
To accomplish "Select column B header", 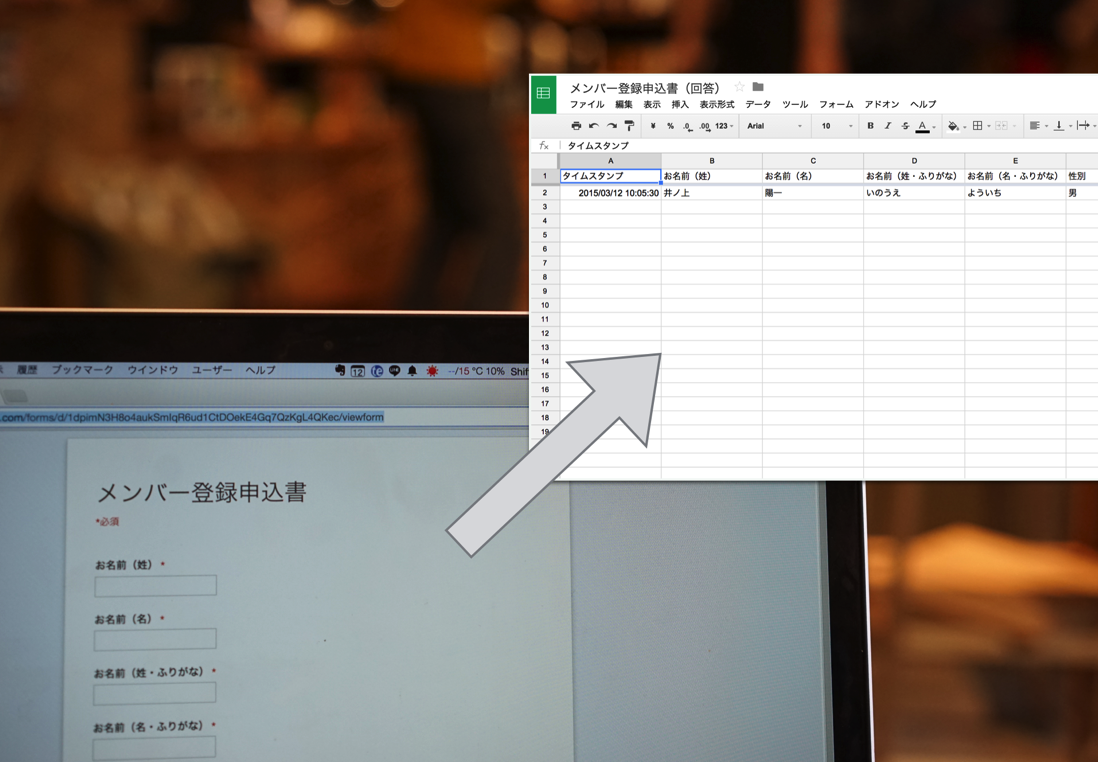I will (x=712, y=161).
